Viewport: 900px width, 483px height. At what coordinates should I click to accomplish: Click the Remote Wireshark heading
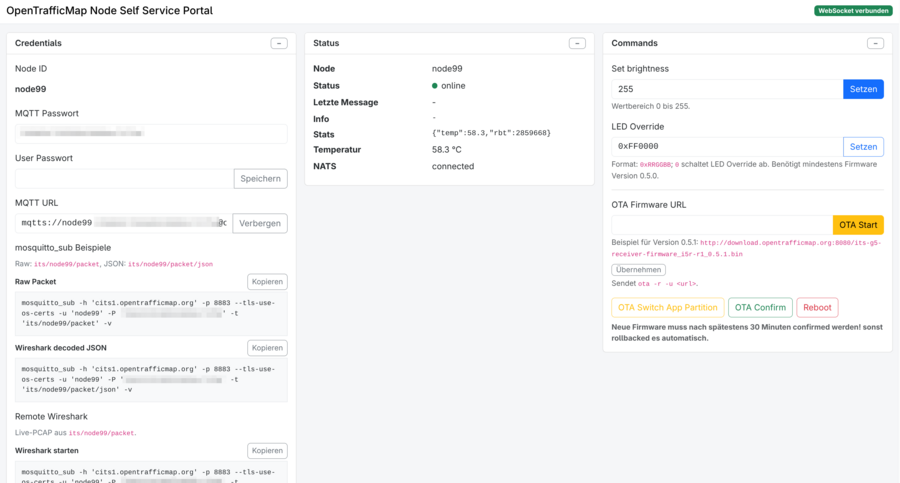tap(51, 417)
